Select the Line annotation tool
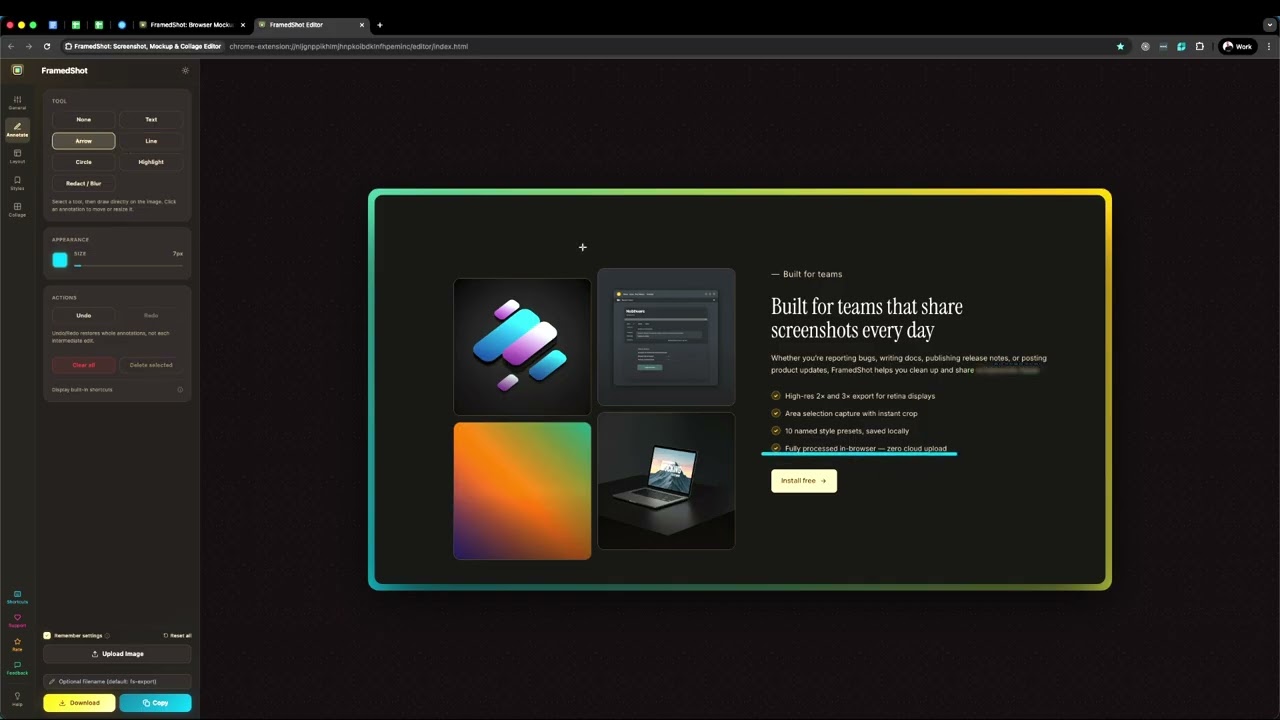 point(151,141)
